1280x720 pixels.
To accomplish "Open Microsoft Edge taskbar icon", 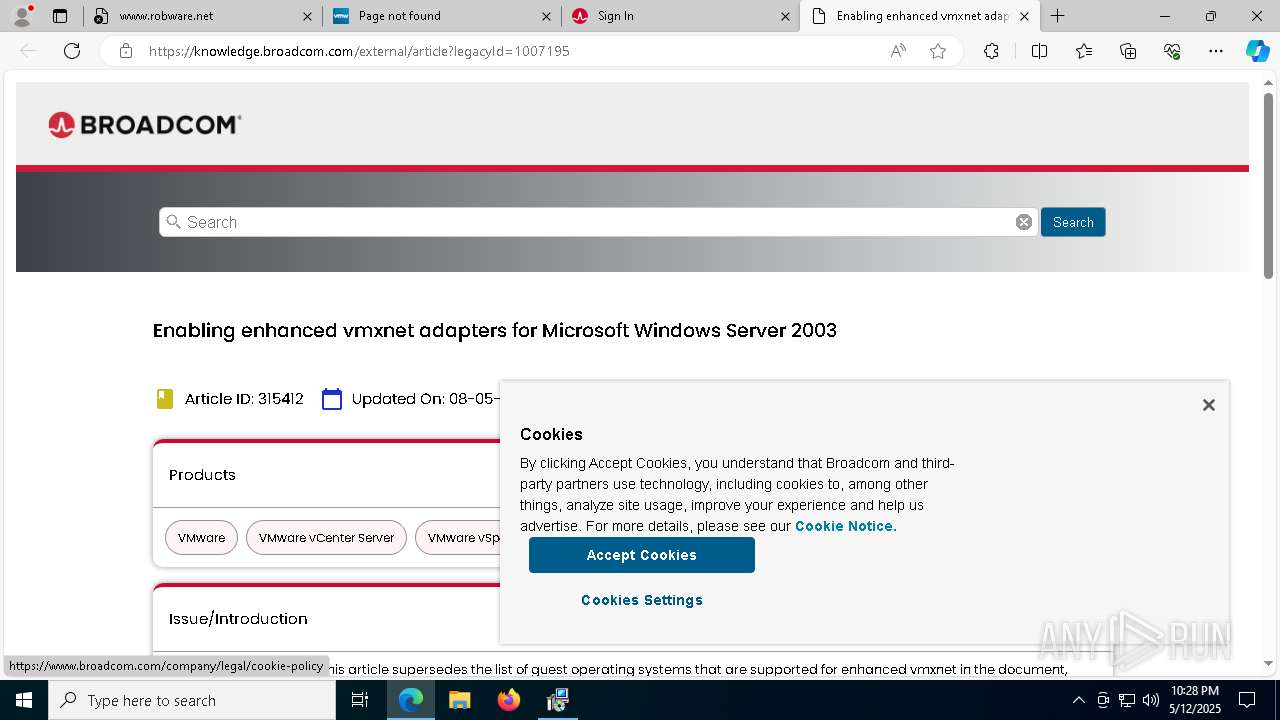I will pos(411,700).
